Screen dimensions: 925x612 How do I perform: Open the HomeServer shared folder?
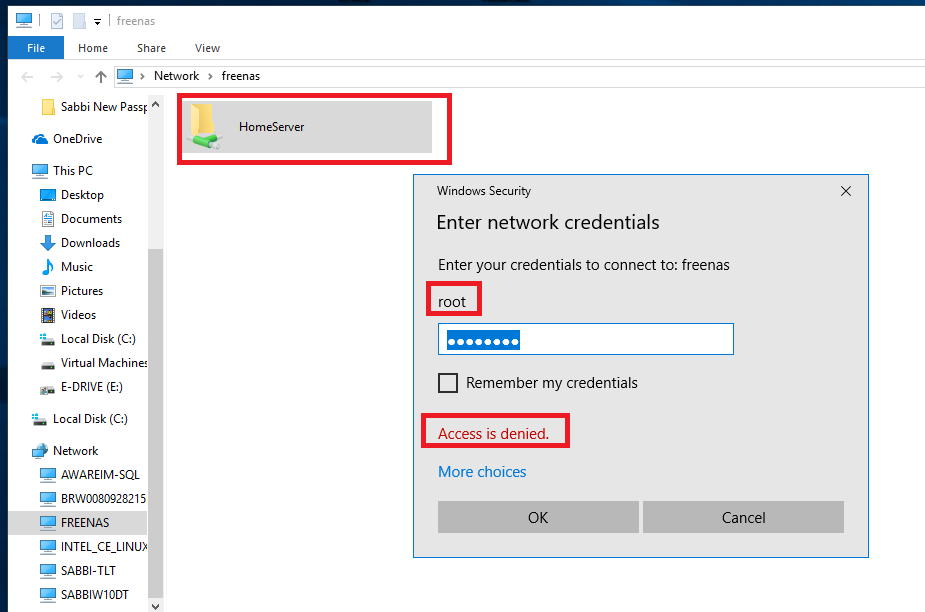(x=307, y=127)
